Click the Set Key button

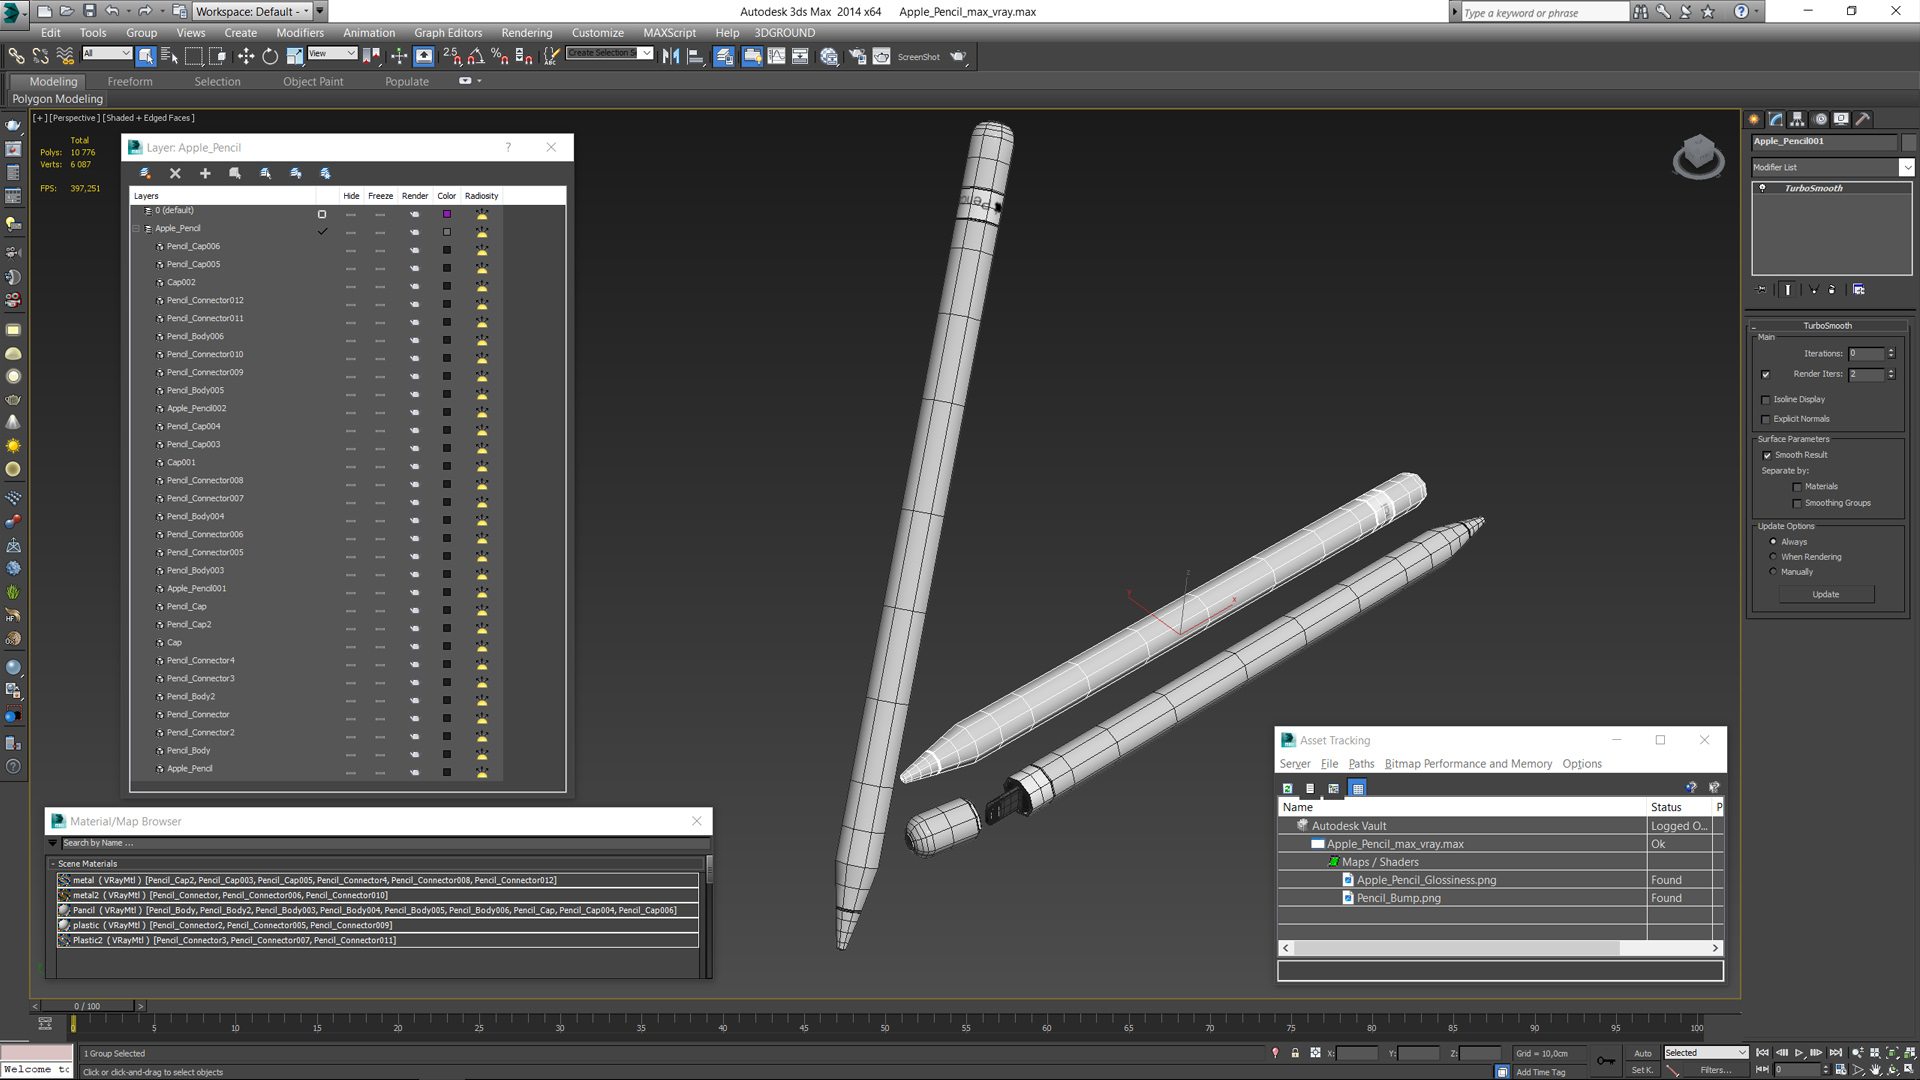click(1643, 1070)
